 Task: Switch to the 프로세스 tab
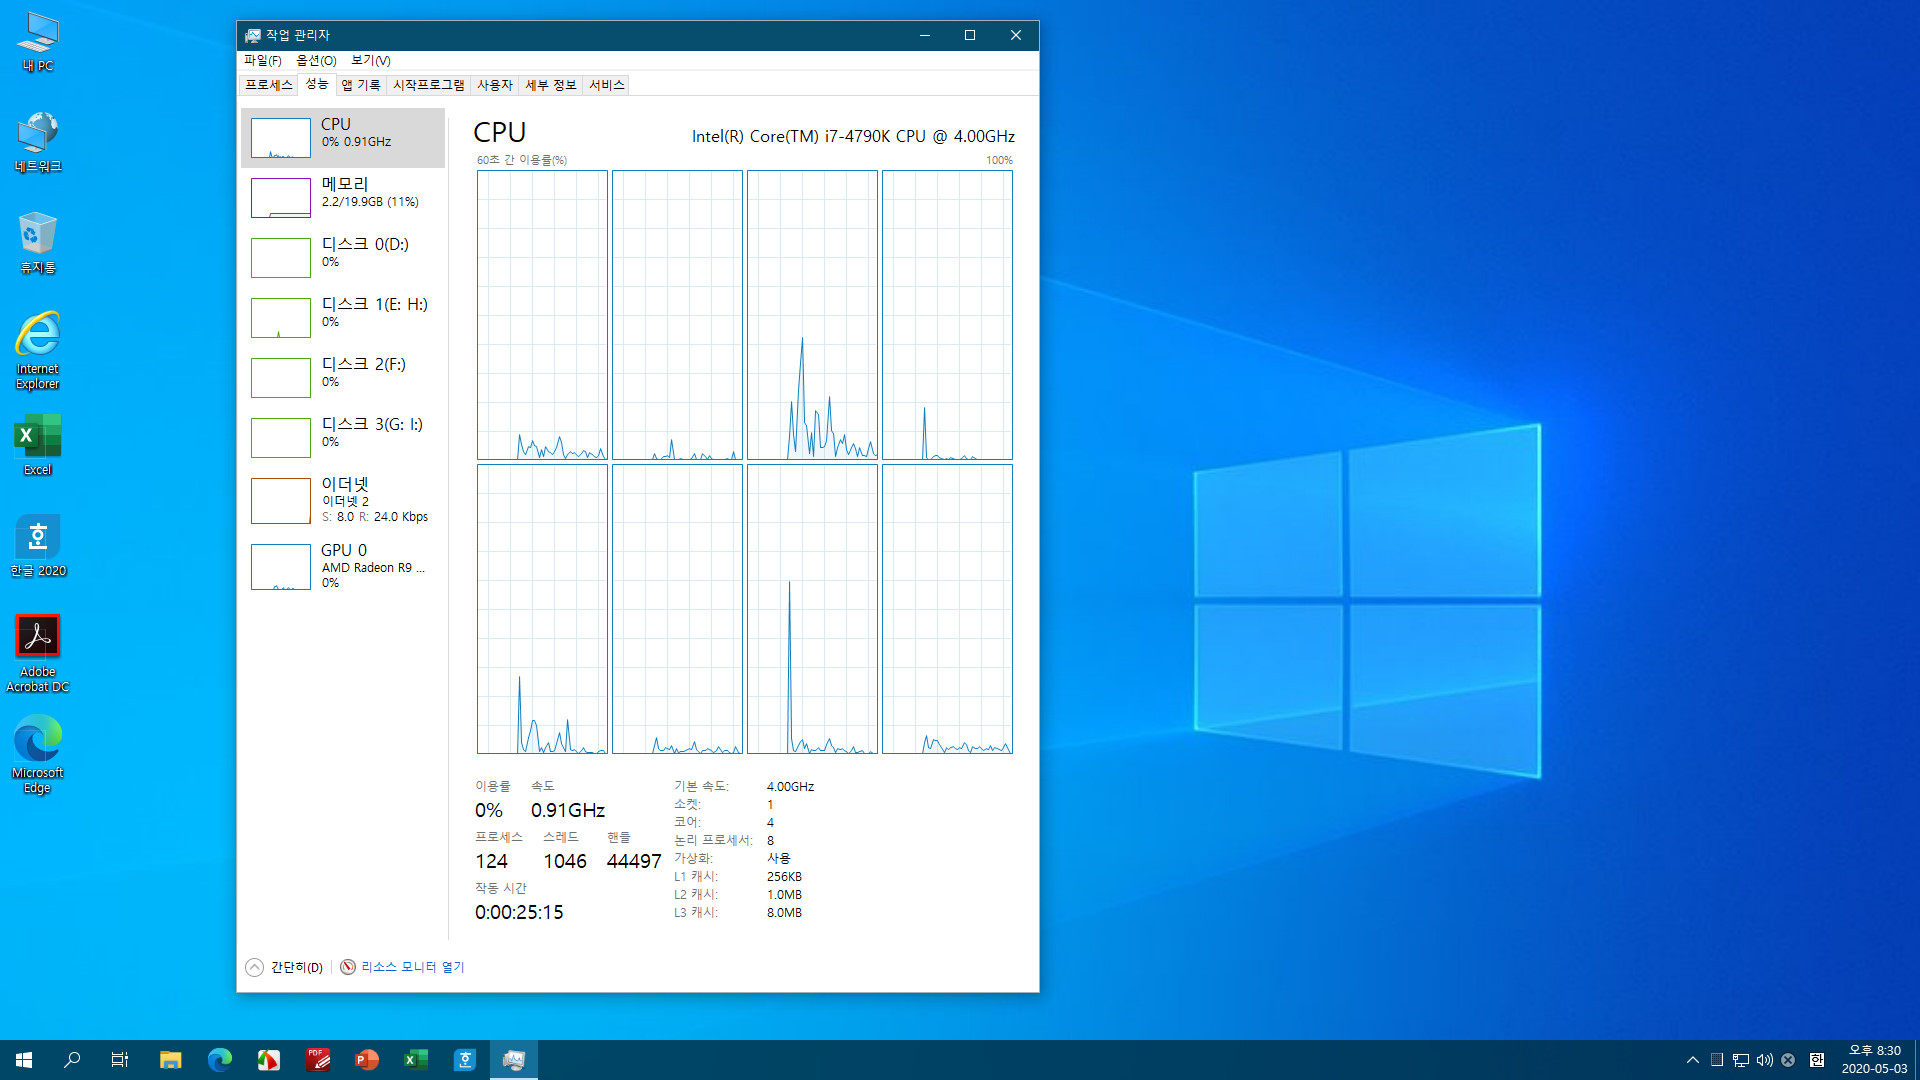(x=269, y=85)
